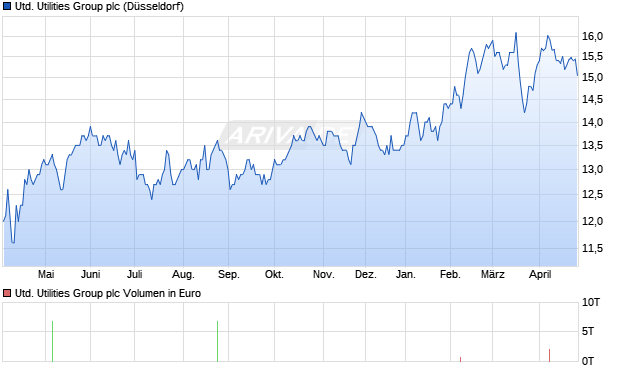Viewport: 620px width, 371px height.
Task: Click the 15,0 price axis value
Action: coord(592,77)
